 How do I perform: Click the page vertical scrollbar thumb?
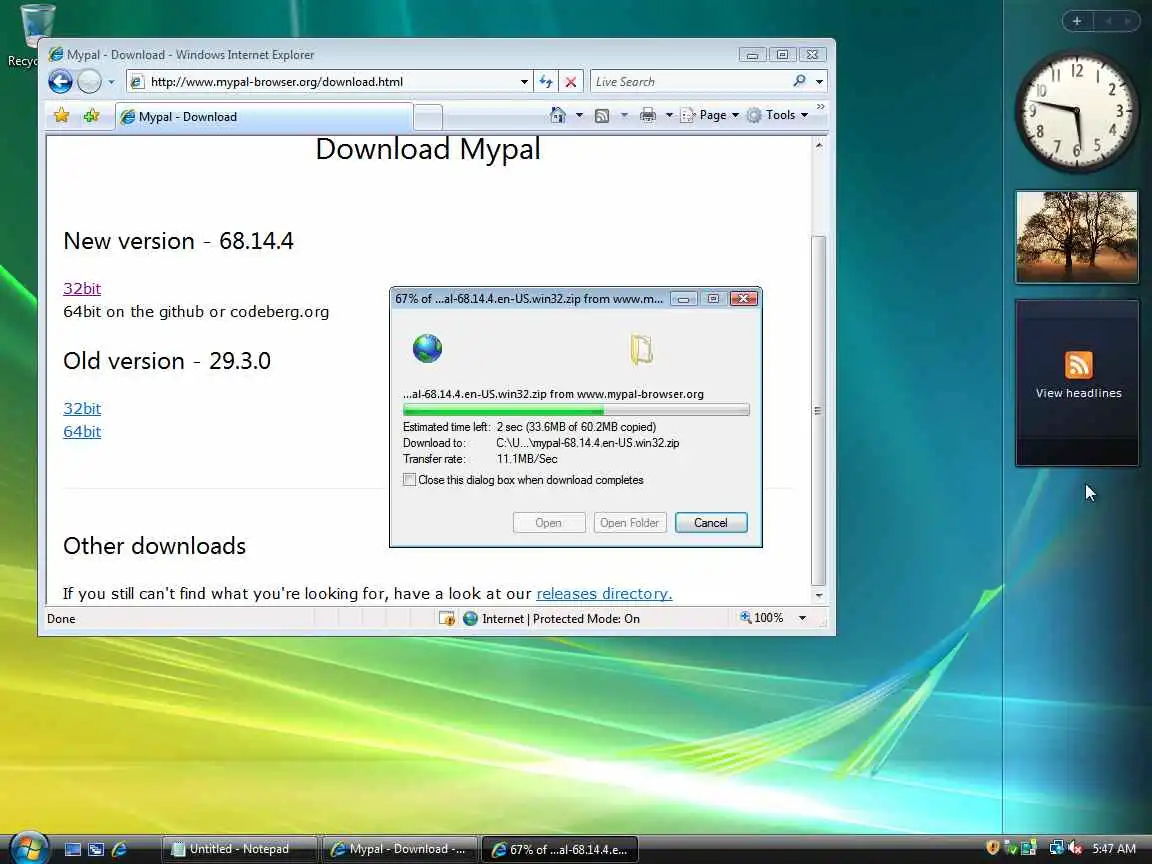[818, 410]
